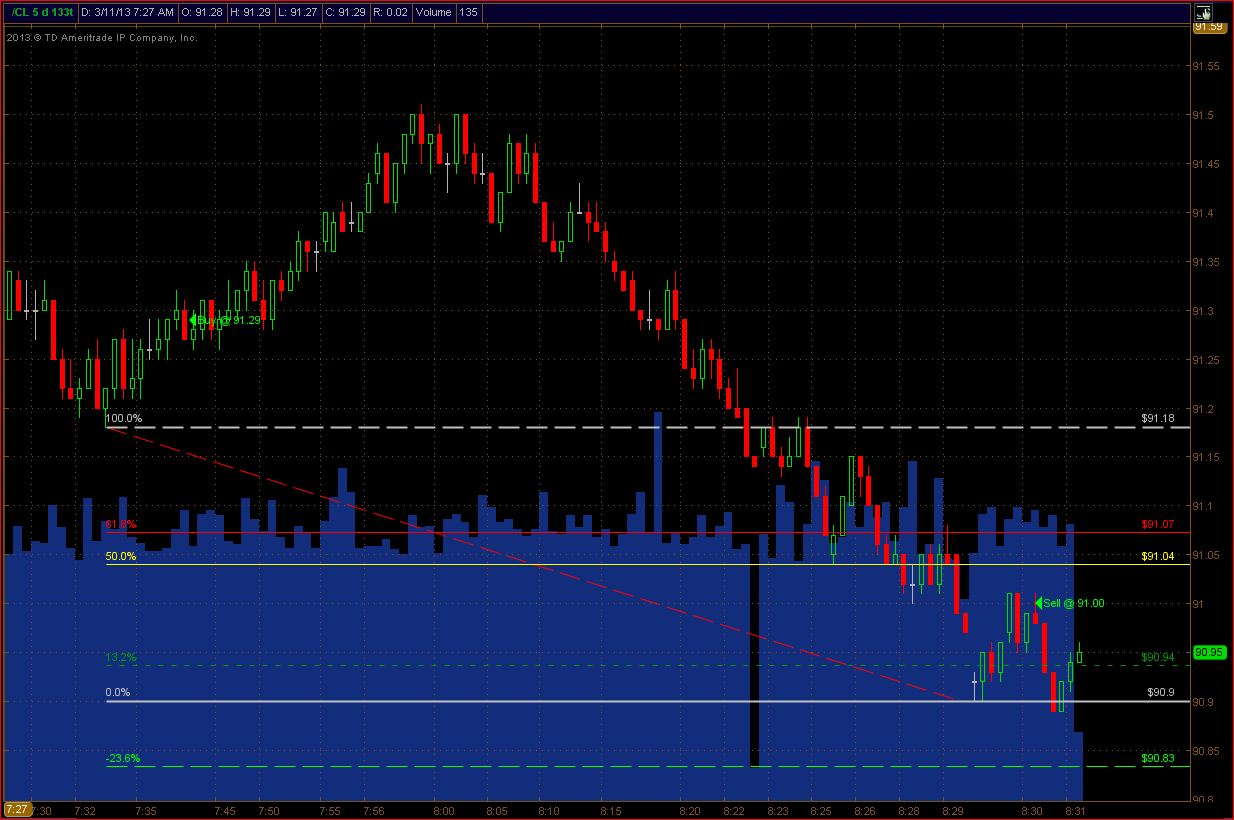1234x820 pixels.
Task: Click the date D: 3/11/13 7:27 AM
Action: pyautogui.click(x=130, y=12)
